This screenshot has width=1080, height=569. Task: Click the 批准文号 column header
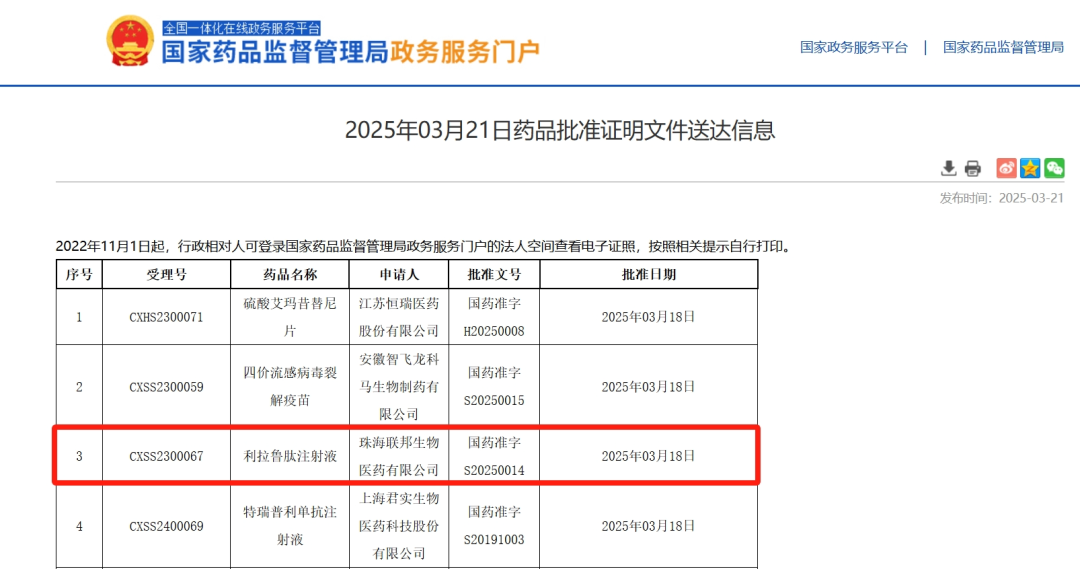tap(494, 274)
